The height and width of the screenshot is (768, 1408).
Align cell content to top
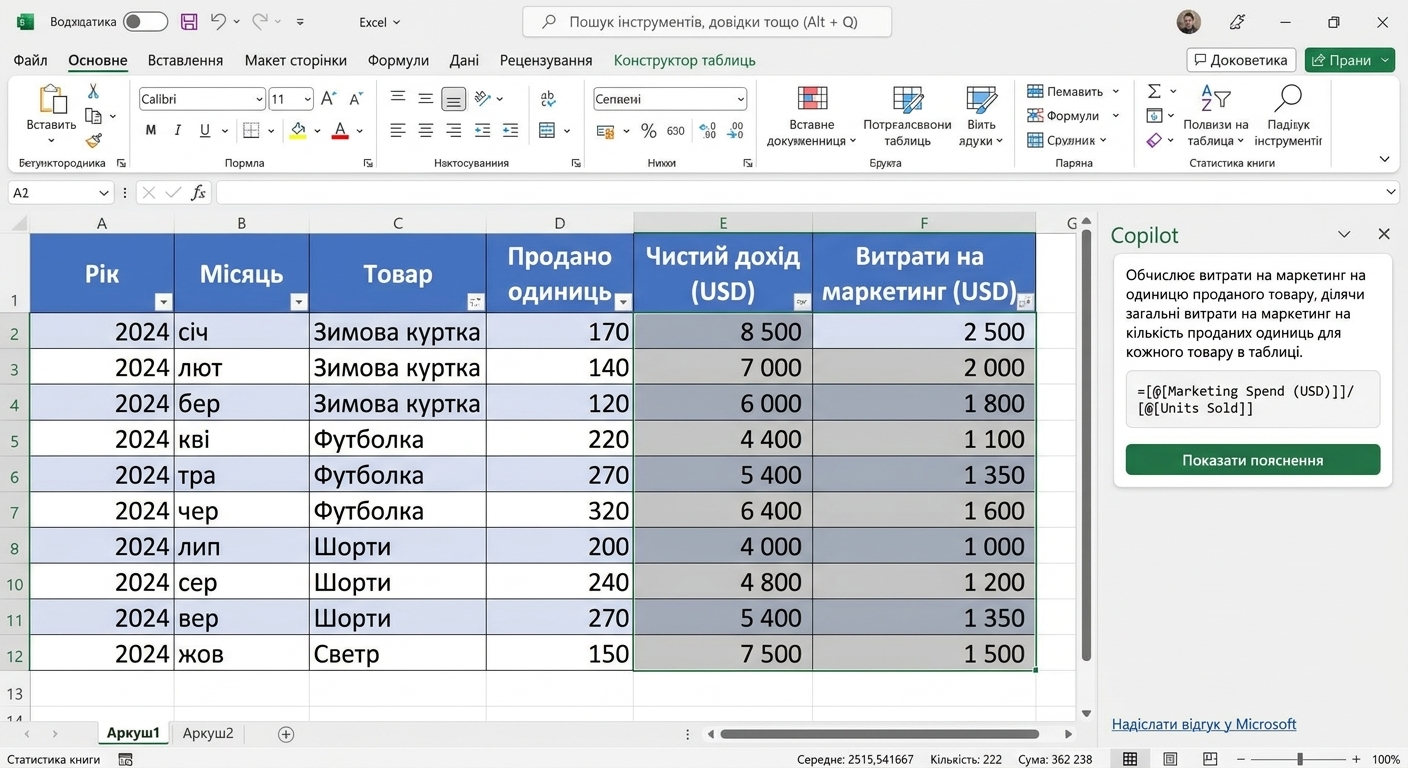(x=398, y=98)
